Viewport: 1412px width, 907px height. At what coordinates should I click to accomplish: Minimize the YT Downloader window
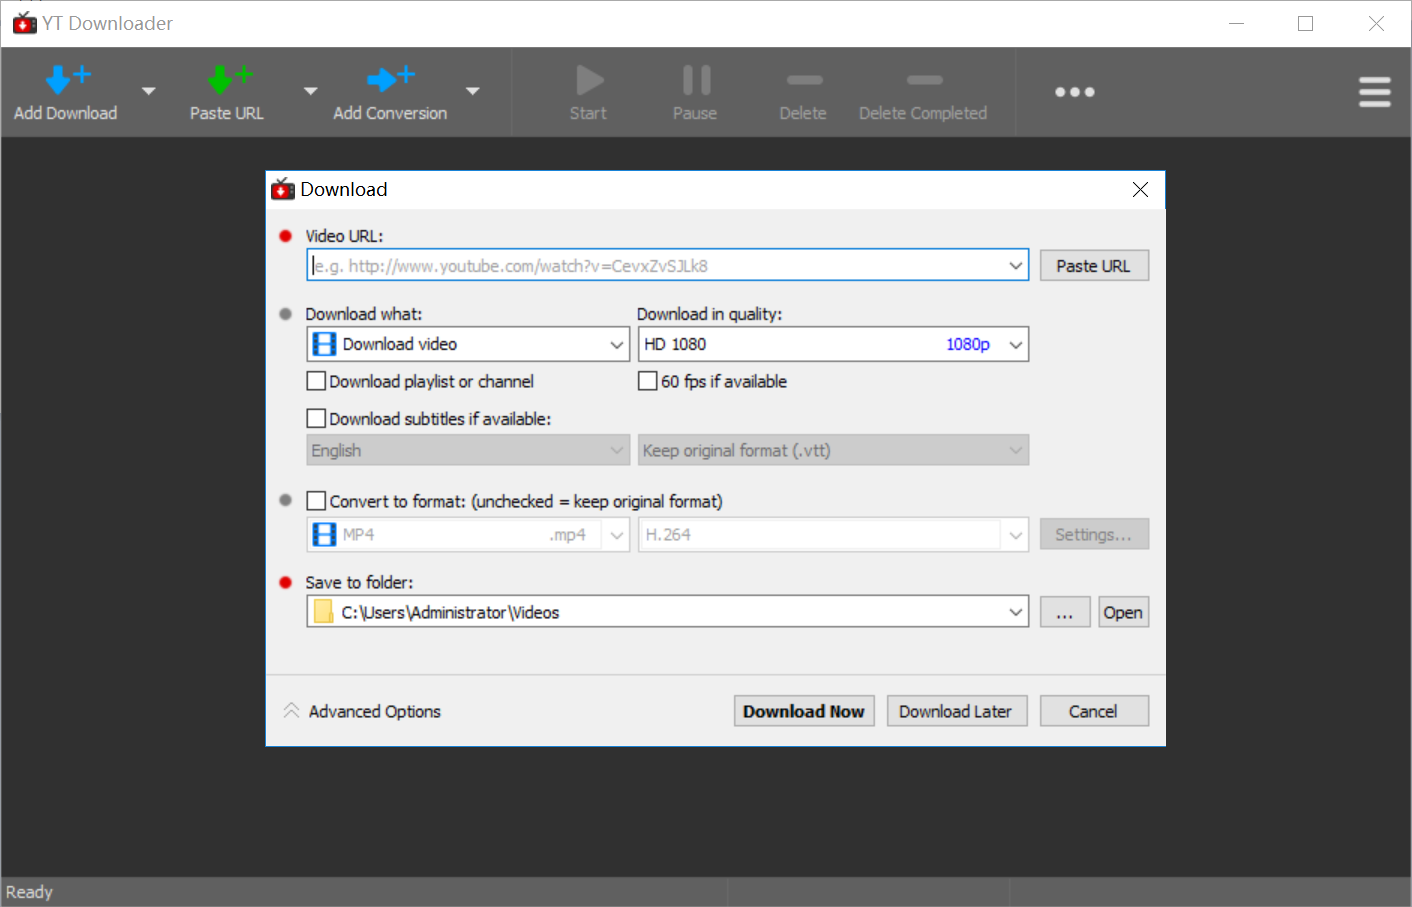(x=1237, y=23)
